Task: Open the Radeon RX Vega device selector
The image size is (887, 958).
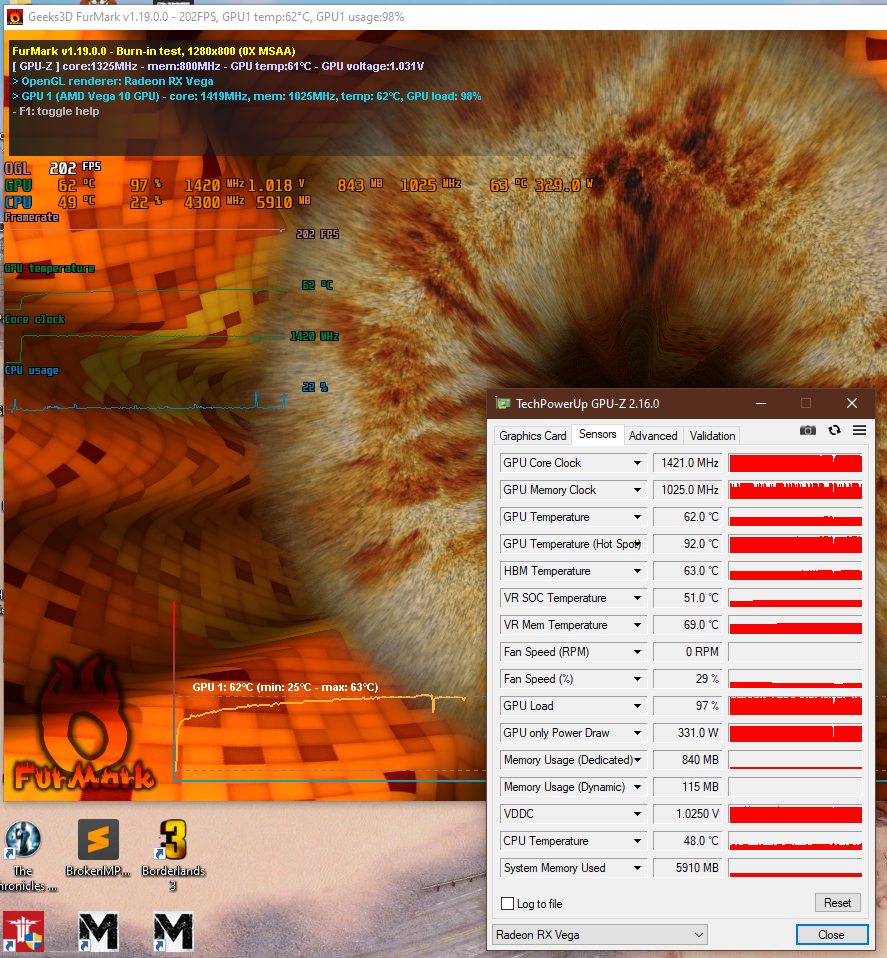Action: click(600, 935)
